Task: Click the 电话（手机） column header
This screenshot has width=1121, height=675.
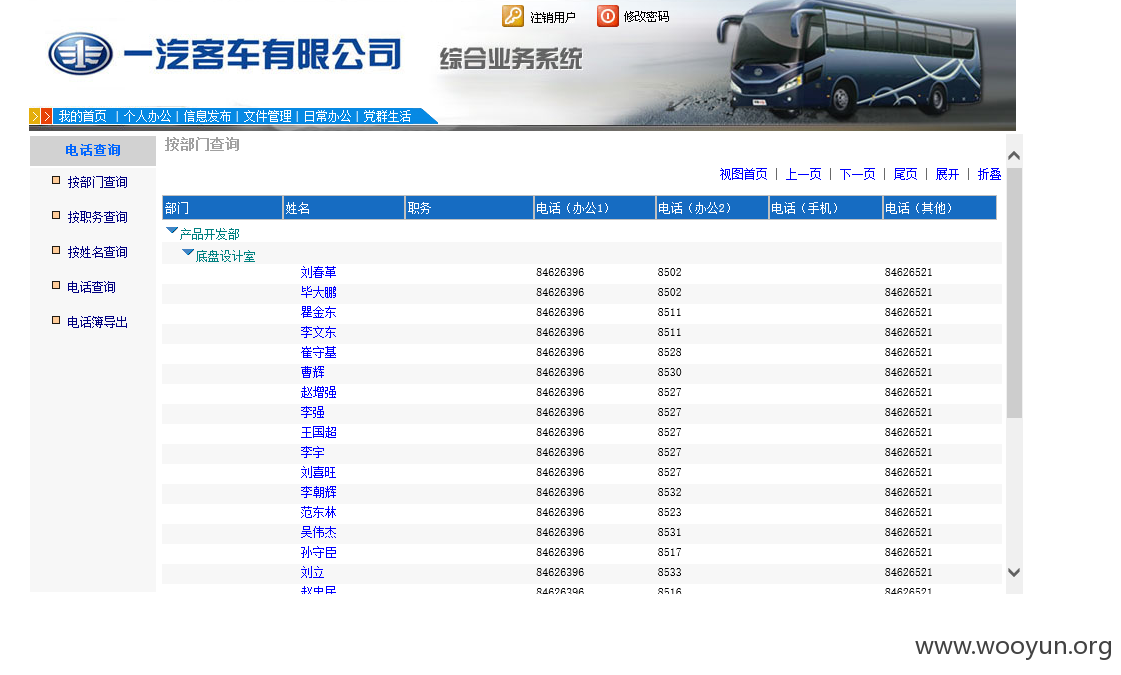Action: 826,207
